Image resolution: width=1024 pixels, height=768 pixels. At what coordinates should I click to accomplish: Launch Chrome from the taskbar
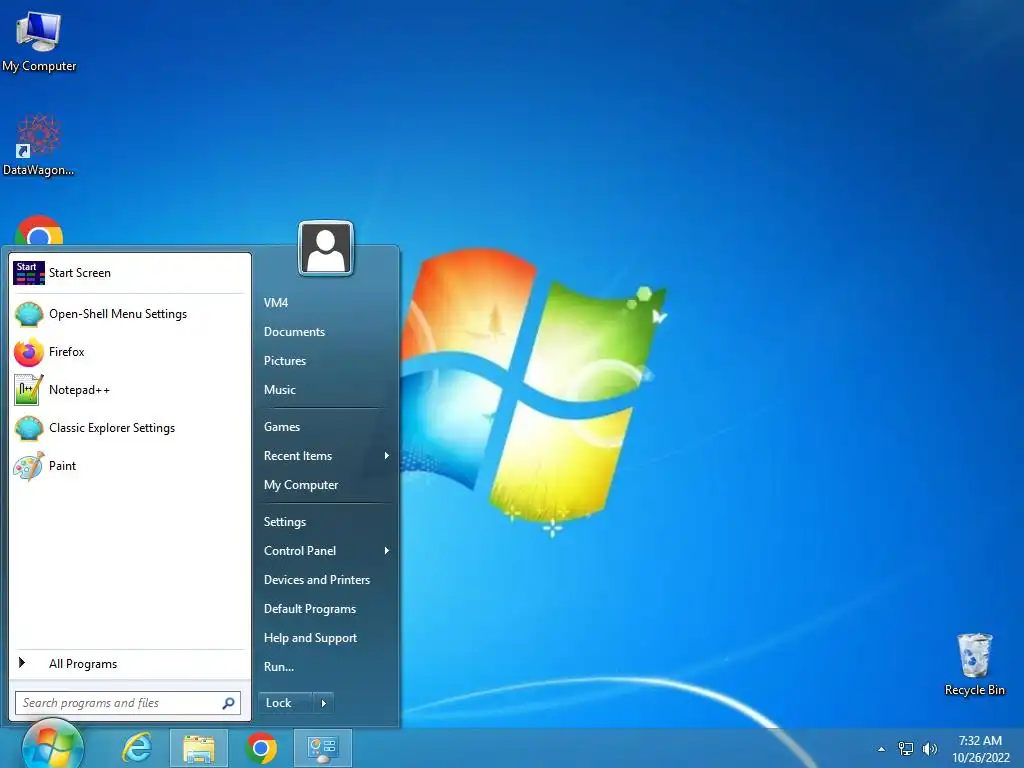261,748
